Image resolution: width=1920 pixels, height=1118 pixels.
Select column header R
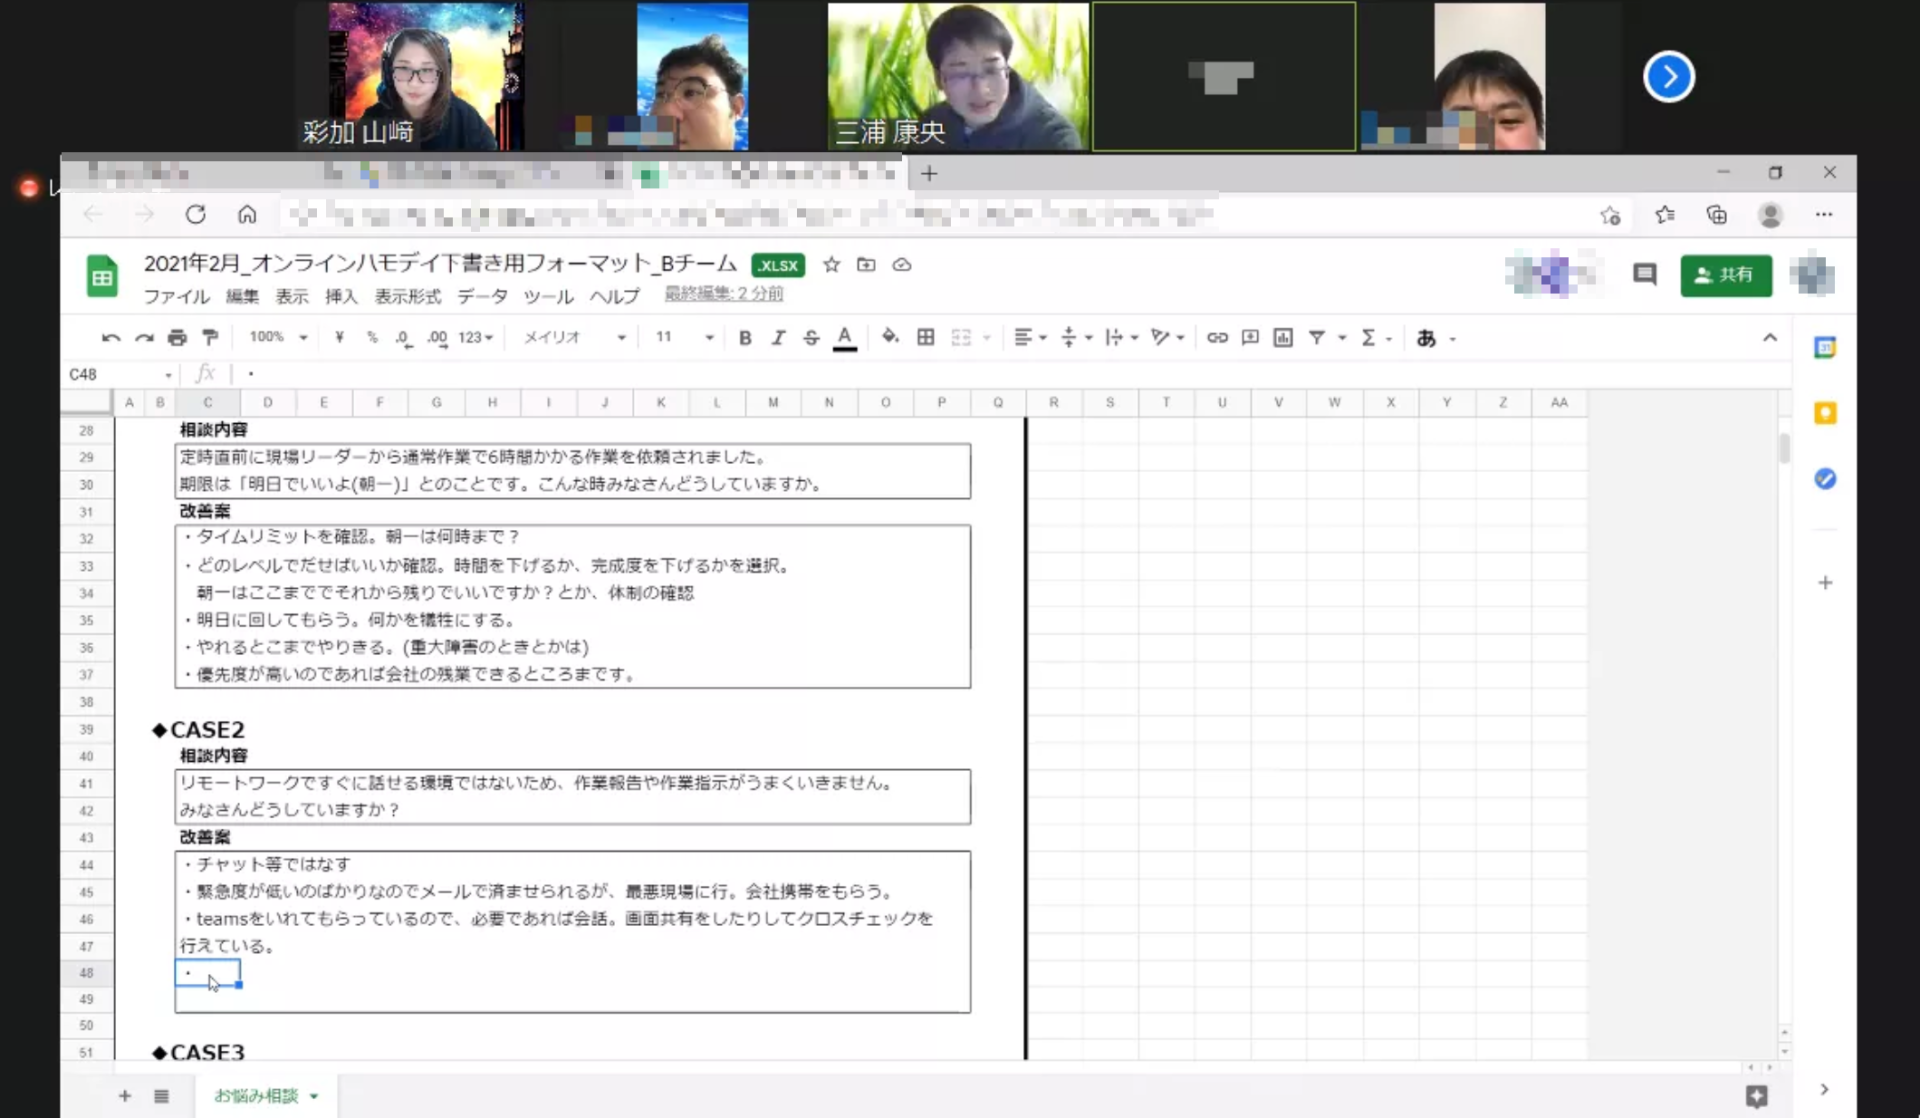(x=1053, y=402)
